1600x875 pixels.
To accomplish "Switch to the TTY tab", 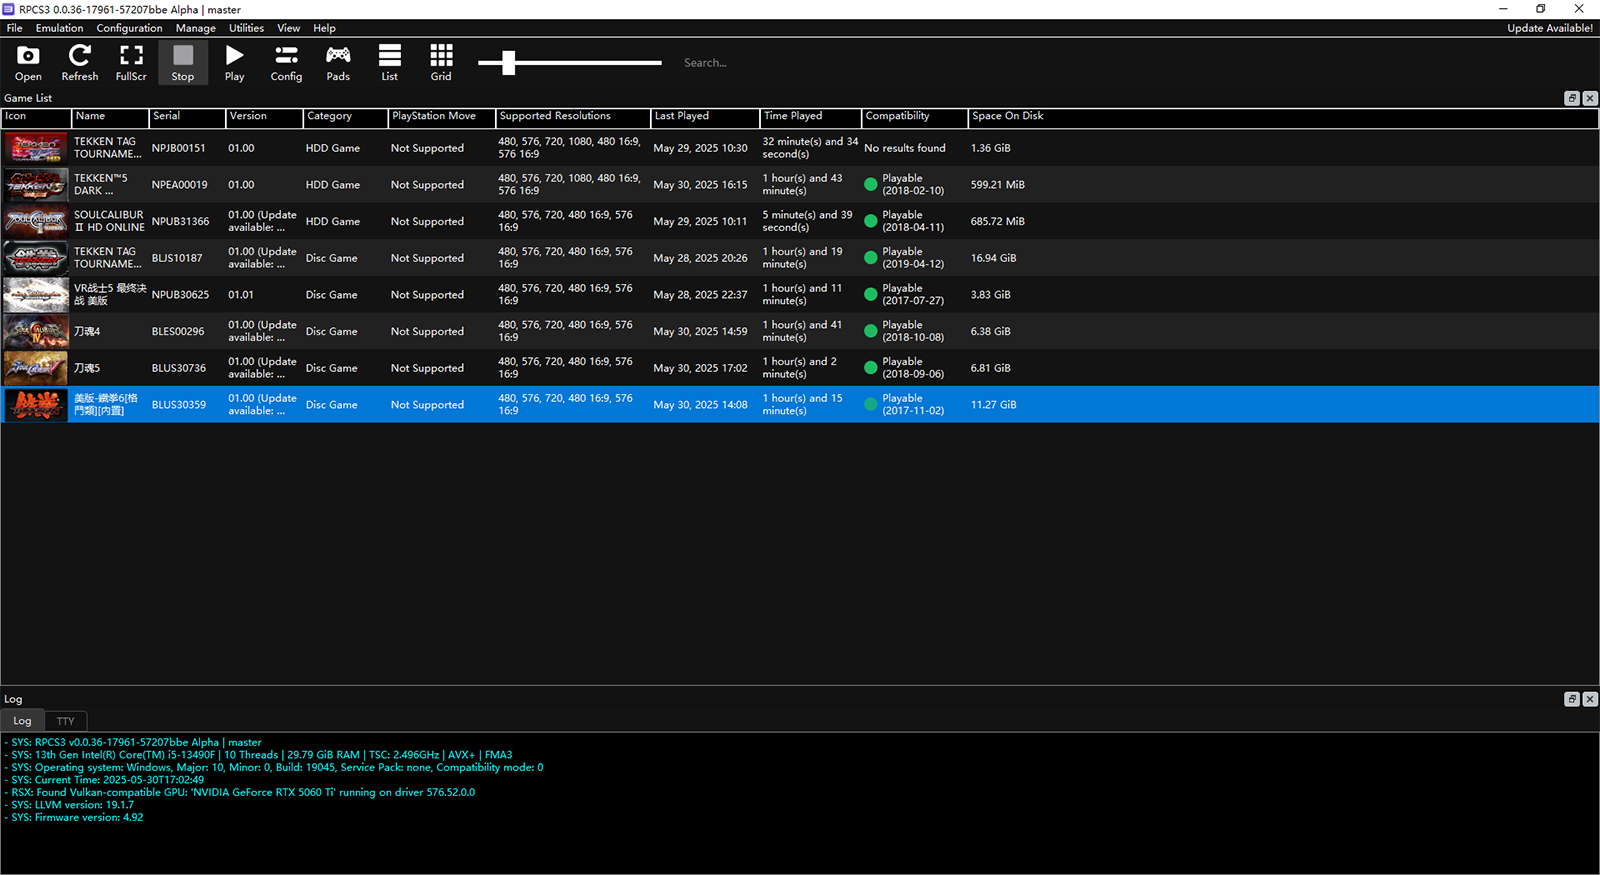I will pyautogui.click(x=66, y=721).
